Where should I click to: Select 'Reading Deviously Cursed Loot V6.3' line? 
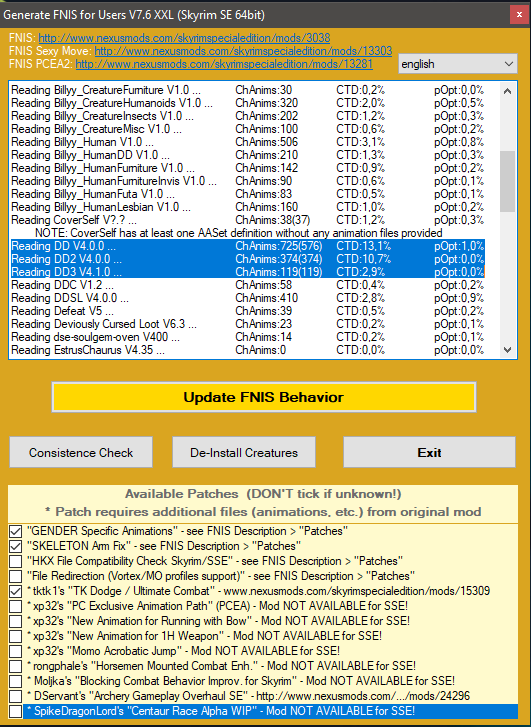coord(248,324)
